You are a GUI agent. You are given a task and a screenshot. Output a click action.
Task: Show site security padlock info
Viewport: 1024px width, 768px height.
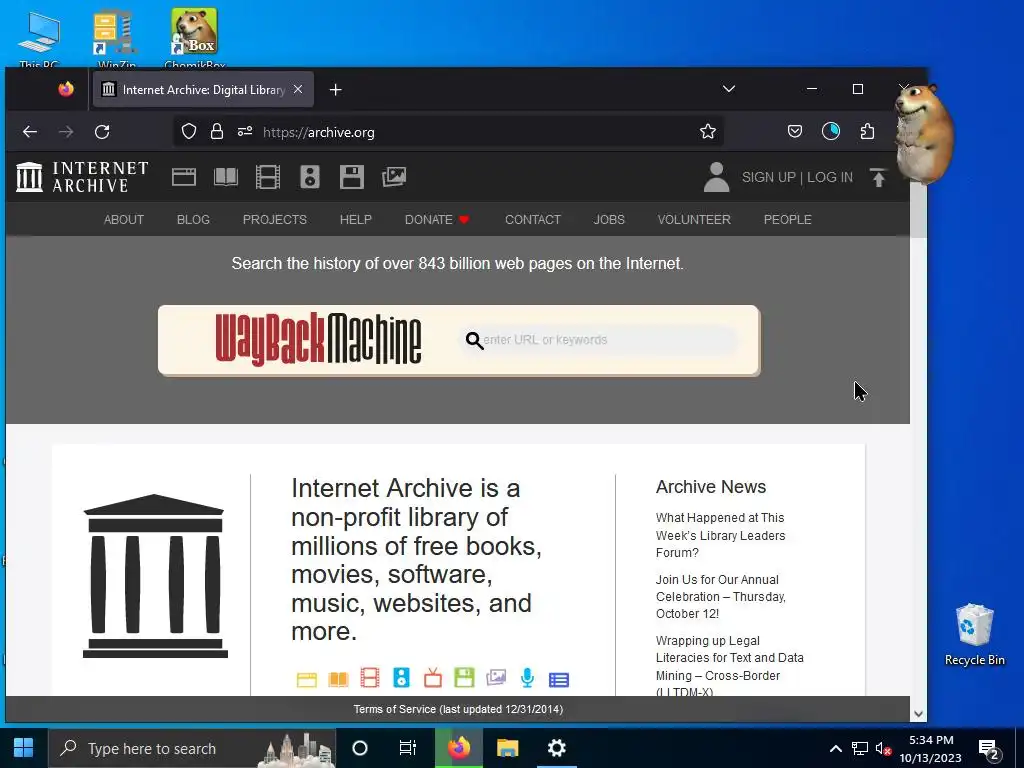tap(217, 132)
